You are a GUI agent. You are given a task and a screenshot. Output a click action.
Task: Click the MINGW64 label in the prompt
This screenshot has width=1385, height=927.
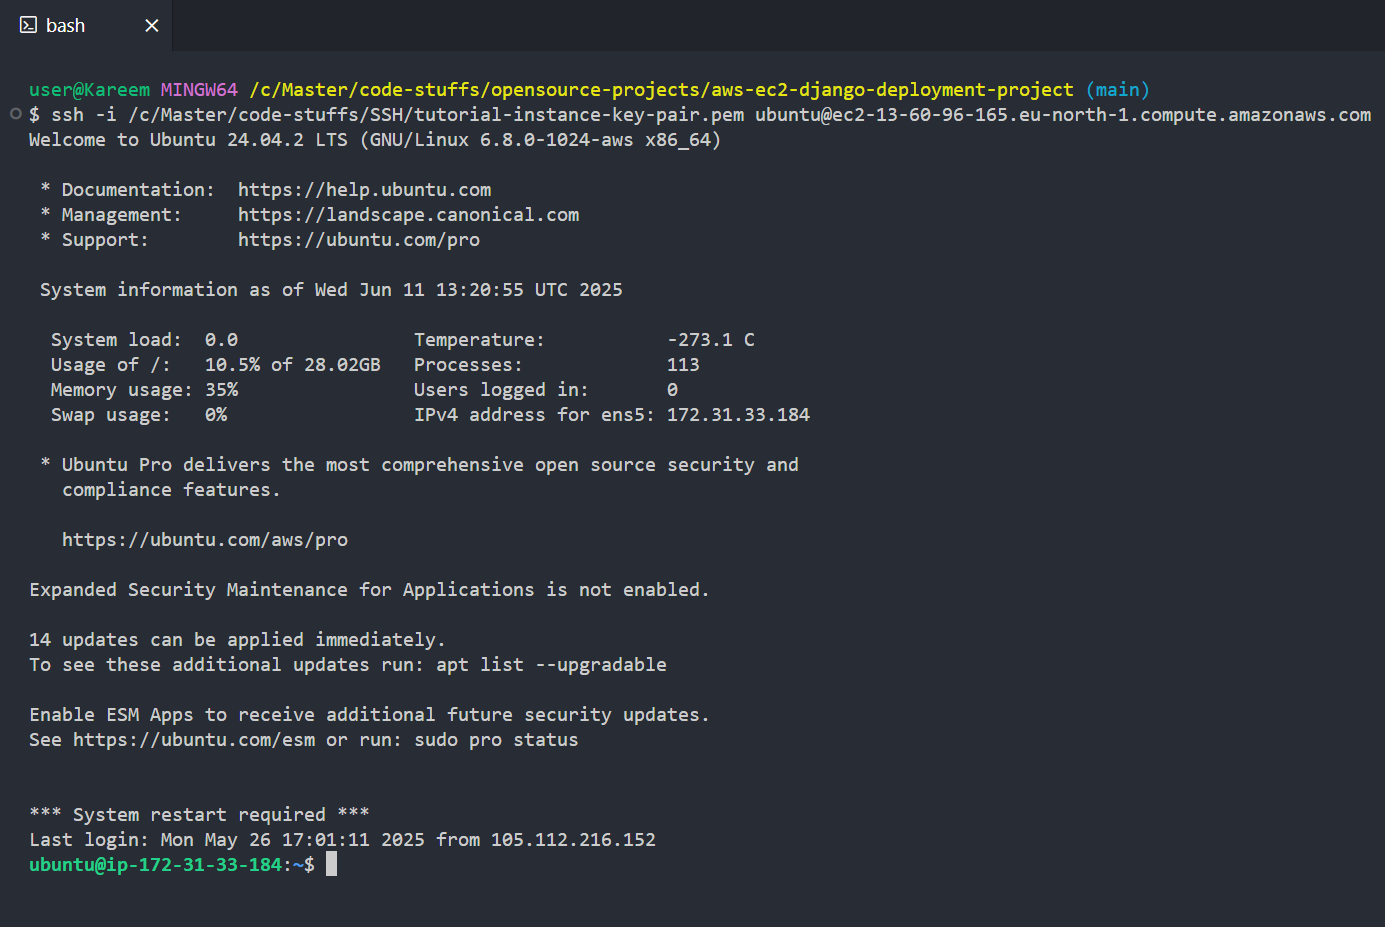coord(199,90)
